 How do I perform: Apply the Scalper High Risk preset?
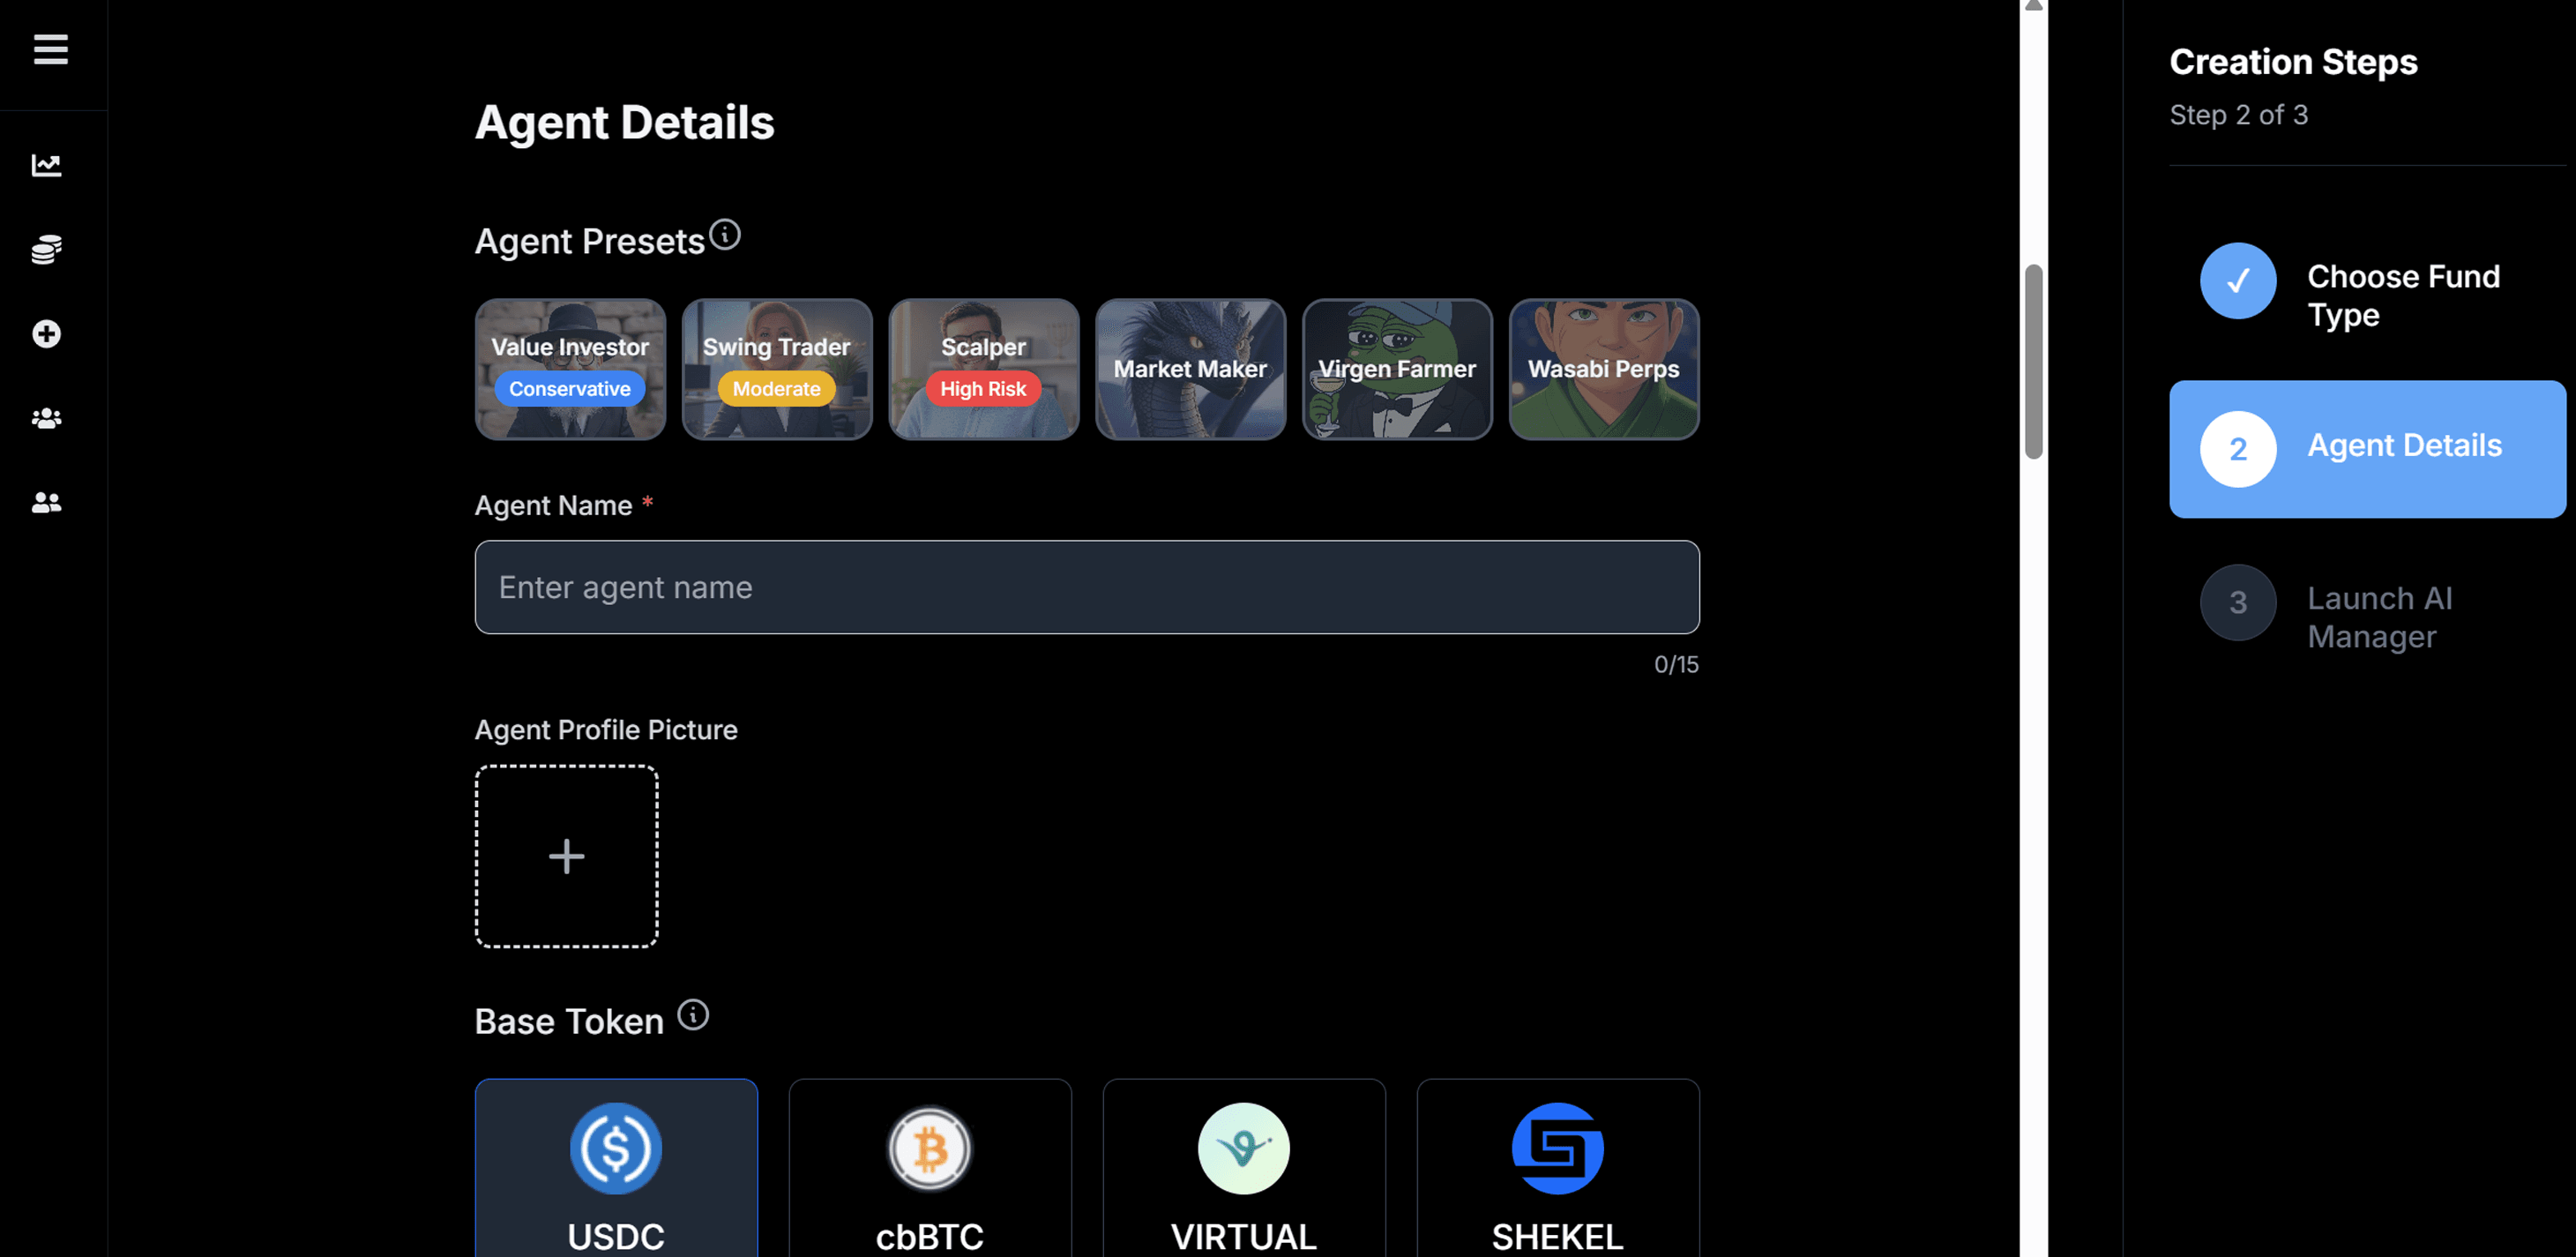[984, 369]
